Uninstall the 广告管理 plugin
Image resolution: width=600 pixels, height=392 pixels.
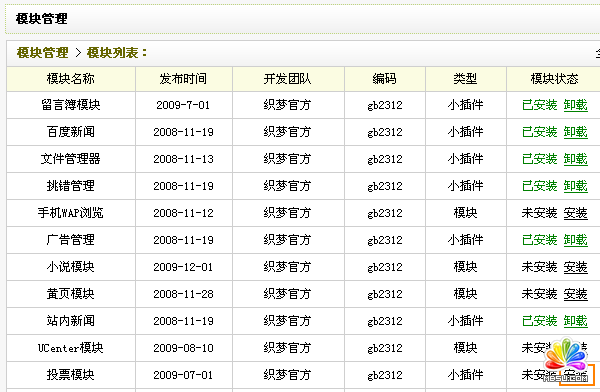coord(576,240)
